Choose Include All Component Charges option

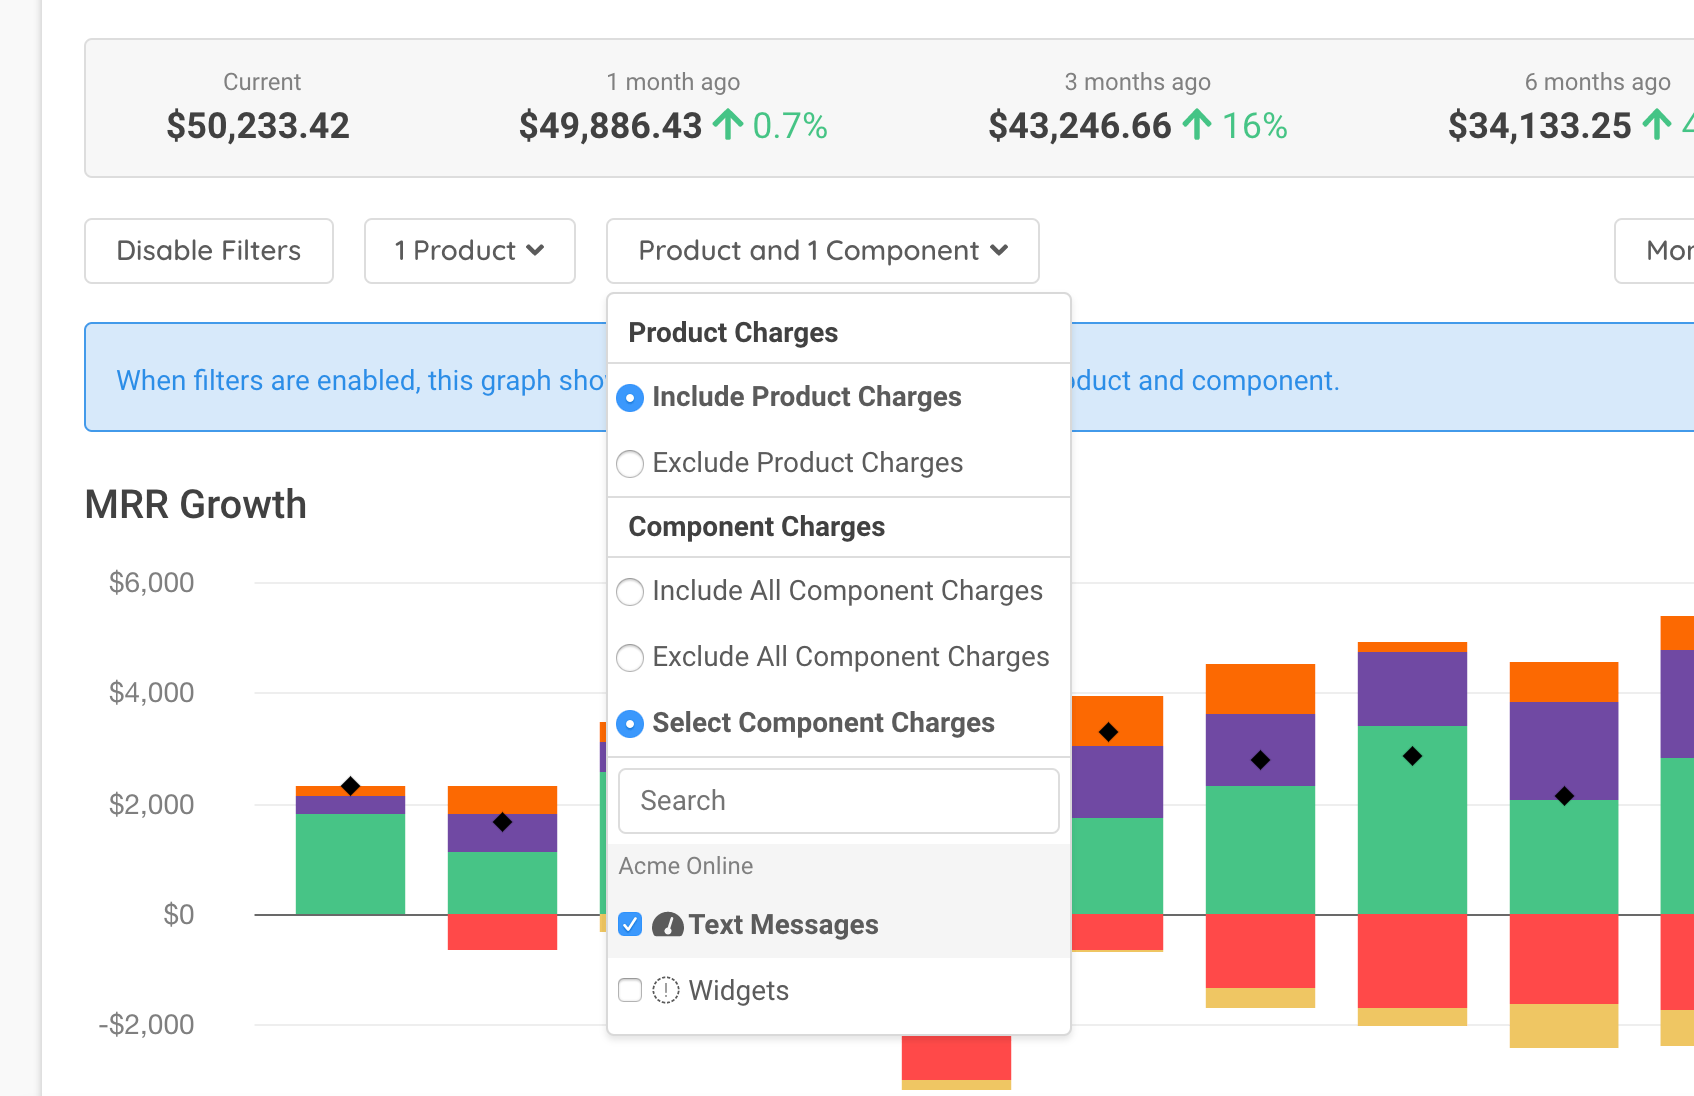pos(630,592)
